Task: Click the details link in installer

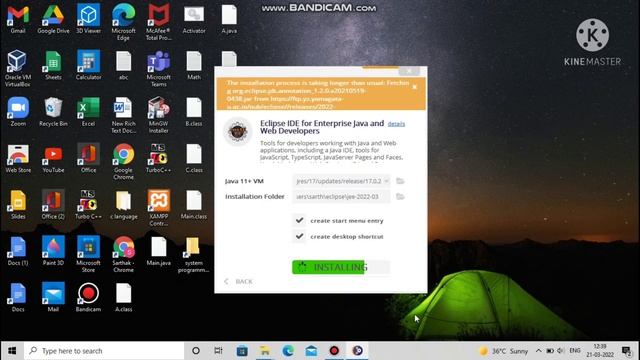Action: pos(396,124)
